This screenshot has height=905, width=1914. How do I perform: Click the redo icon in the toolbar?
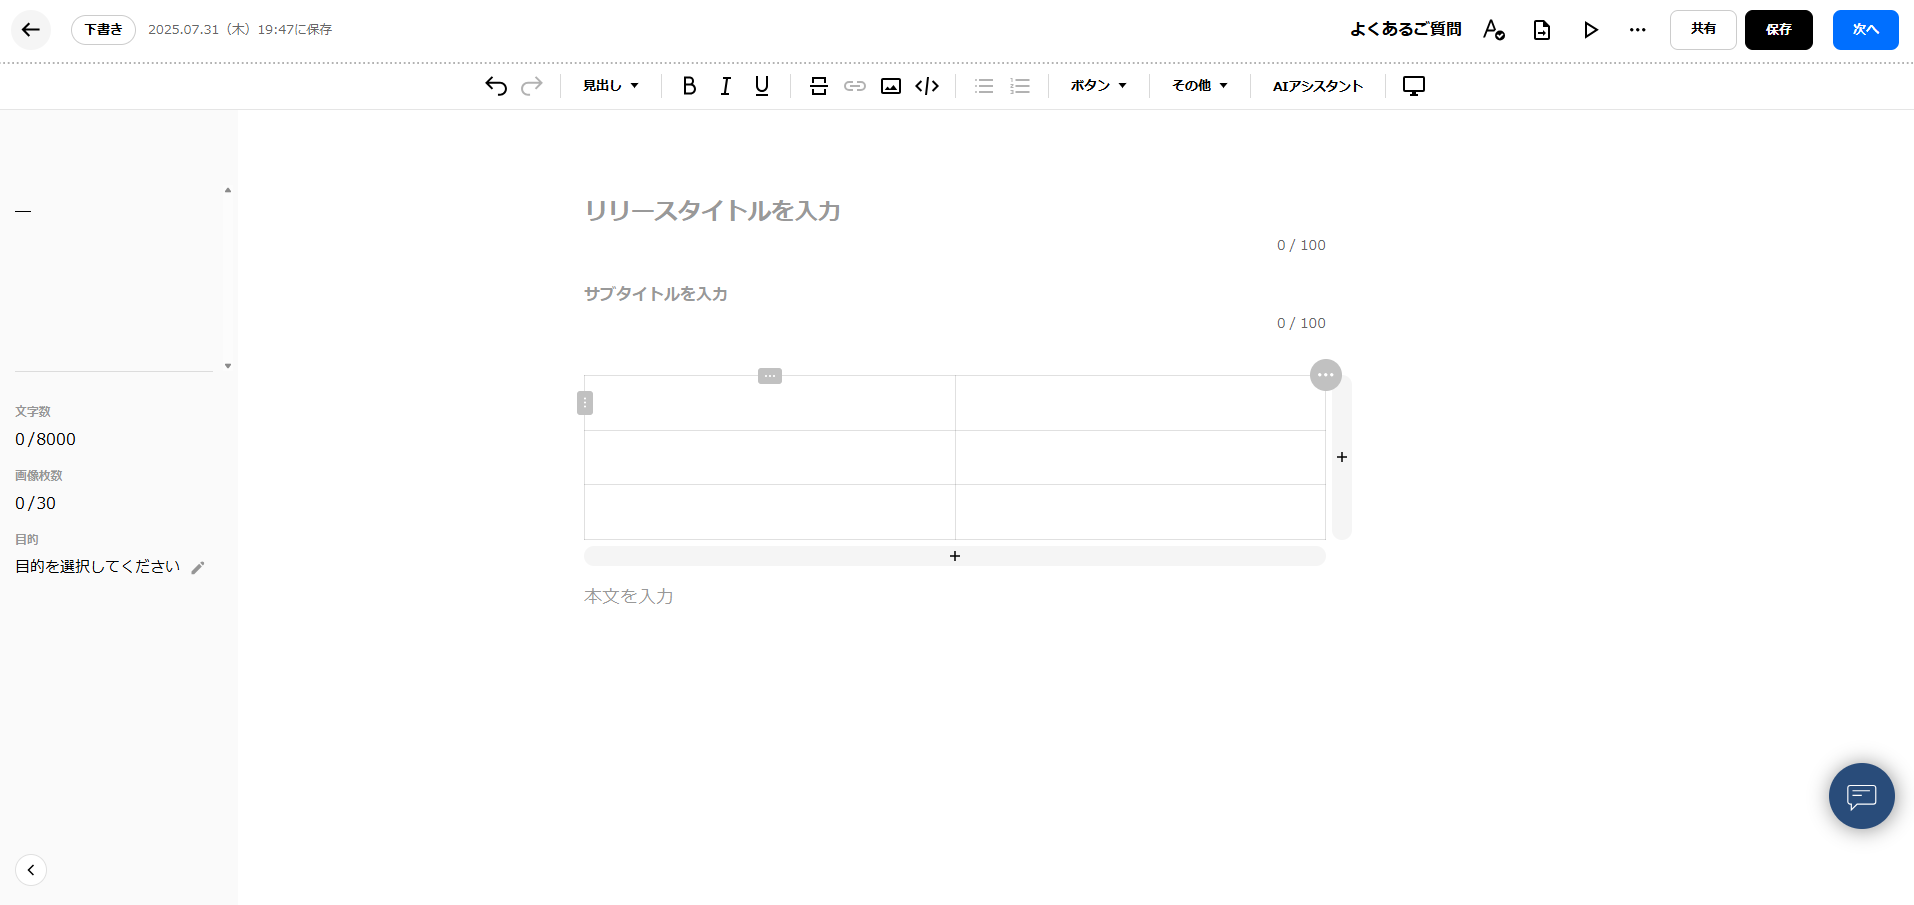(x=531, y=86)
